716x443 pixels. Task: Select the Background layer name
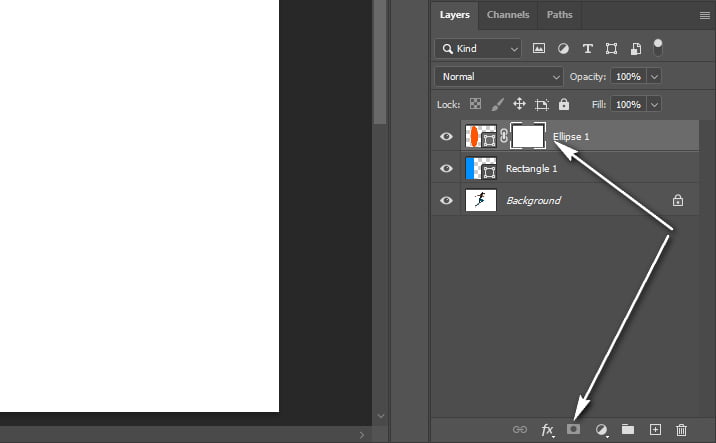click(533, 200)
